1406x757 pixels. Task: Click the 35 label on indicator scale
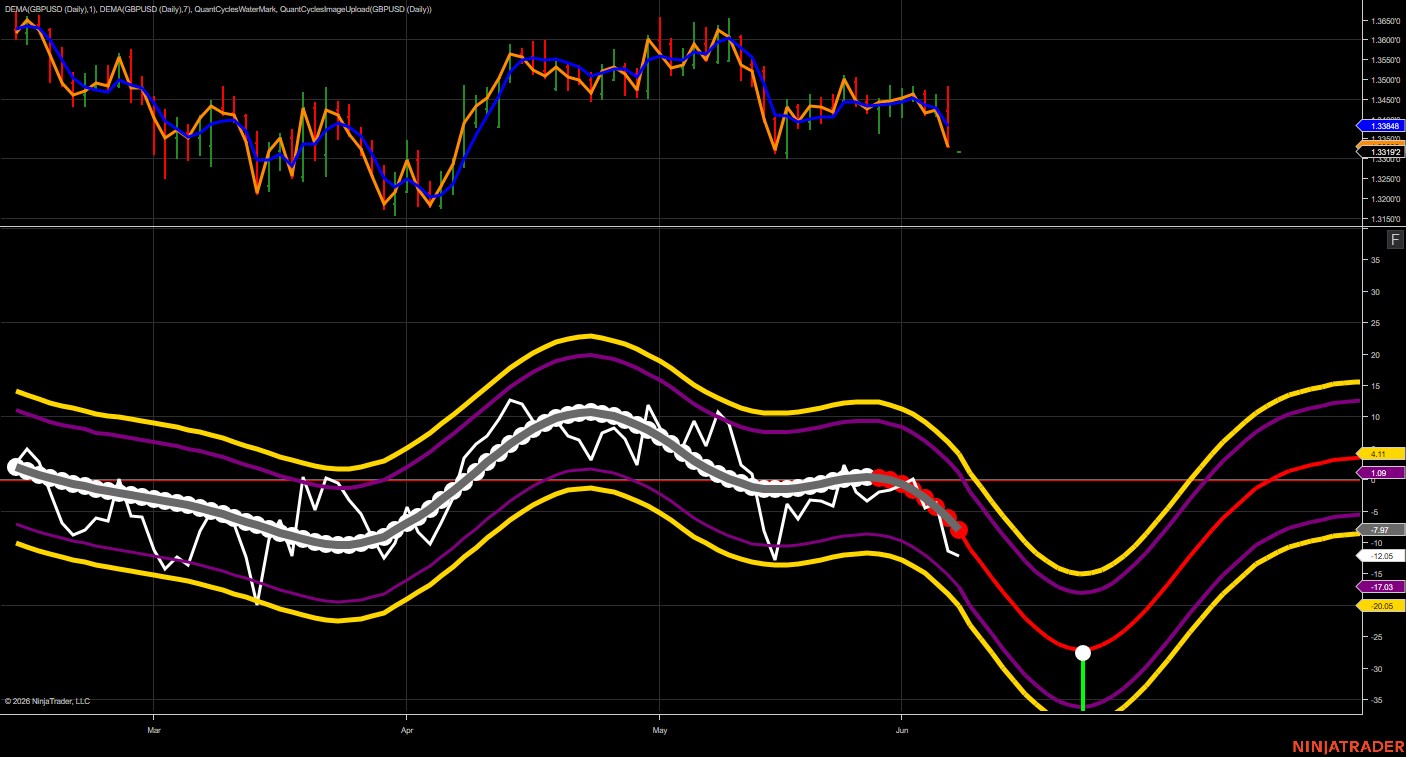pyautogui.click(x=1375, y=260)
